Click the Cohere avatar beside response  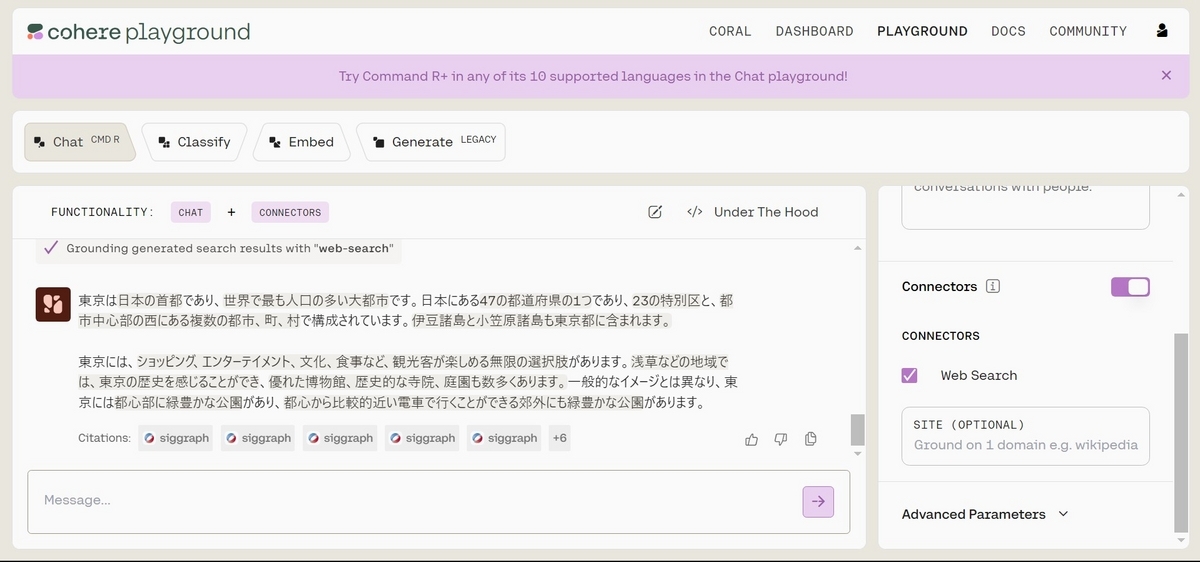tap(52, 304)
